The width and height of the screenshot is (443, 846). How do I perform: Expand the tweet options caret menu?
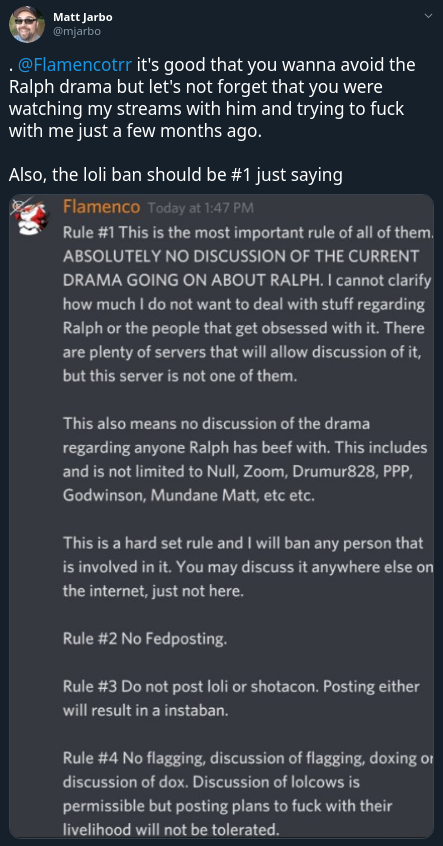click(428, 16)
